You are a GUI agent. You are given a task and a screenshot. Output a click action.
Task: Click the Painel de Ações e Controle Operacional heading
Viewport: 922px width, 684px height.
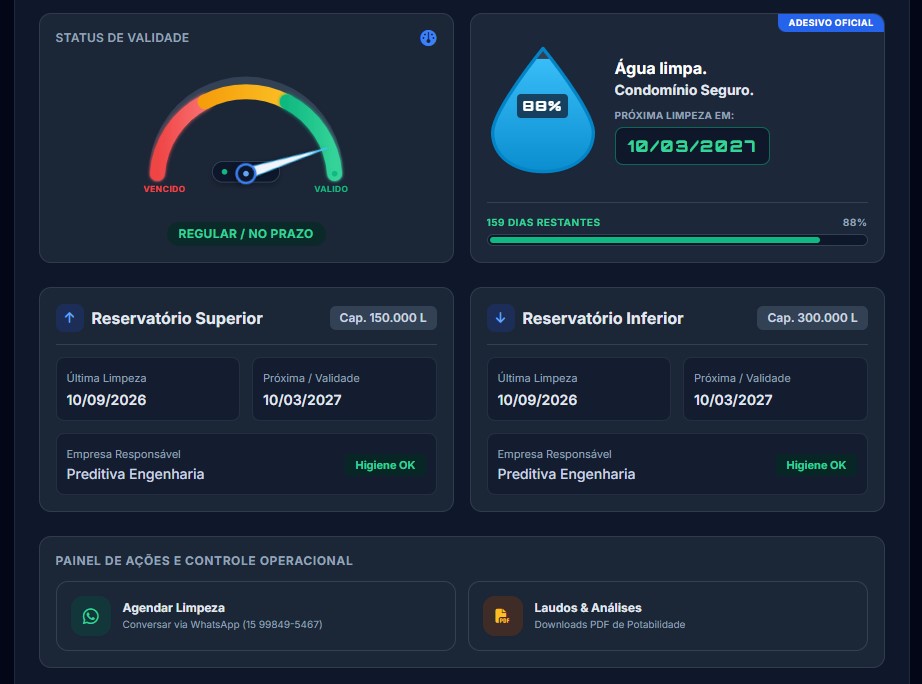click(x=204, y=560)
